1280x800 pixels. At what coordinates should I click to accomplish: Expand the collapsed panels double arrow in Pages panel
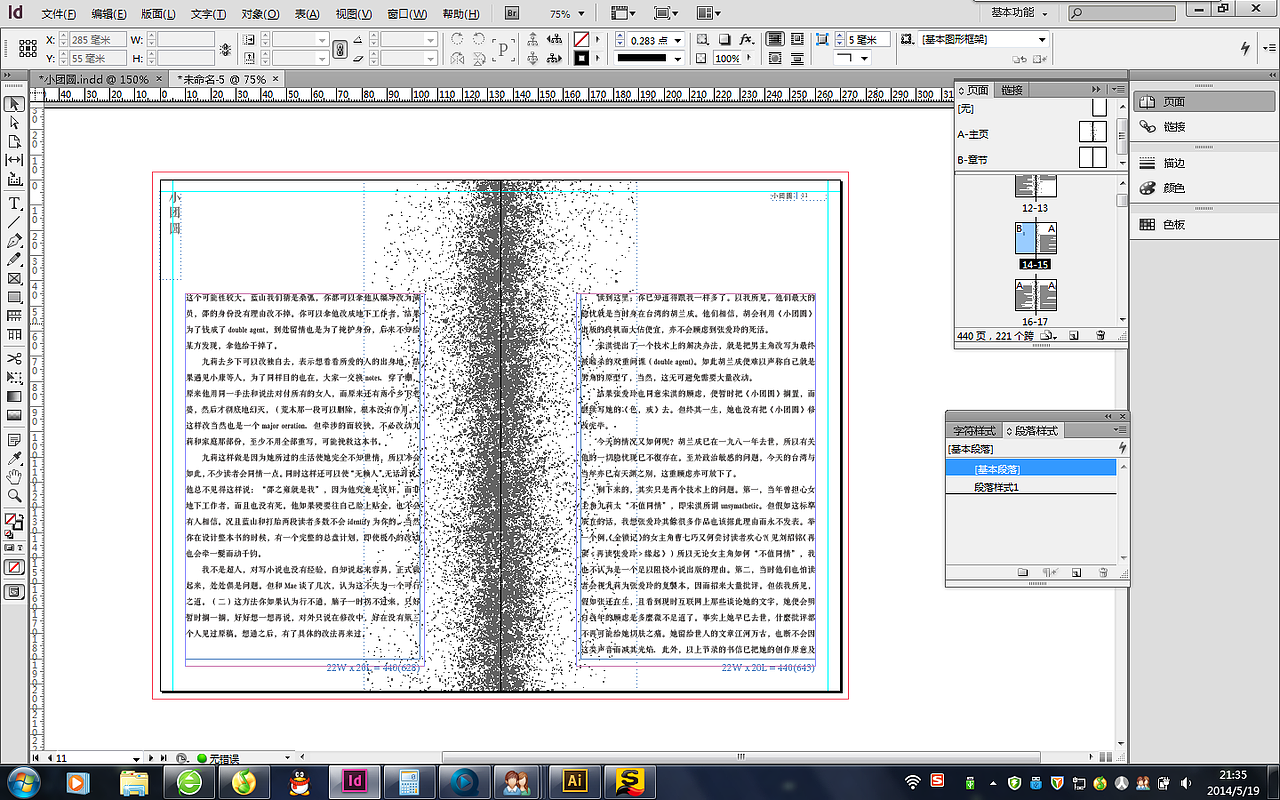coord(1097,90)
